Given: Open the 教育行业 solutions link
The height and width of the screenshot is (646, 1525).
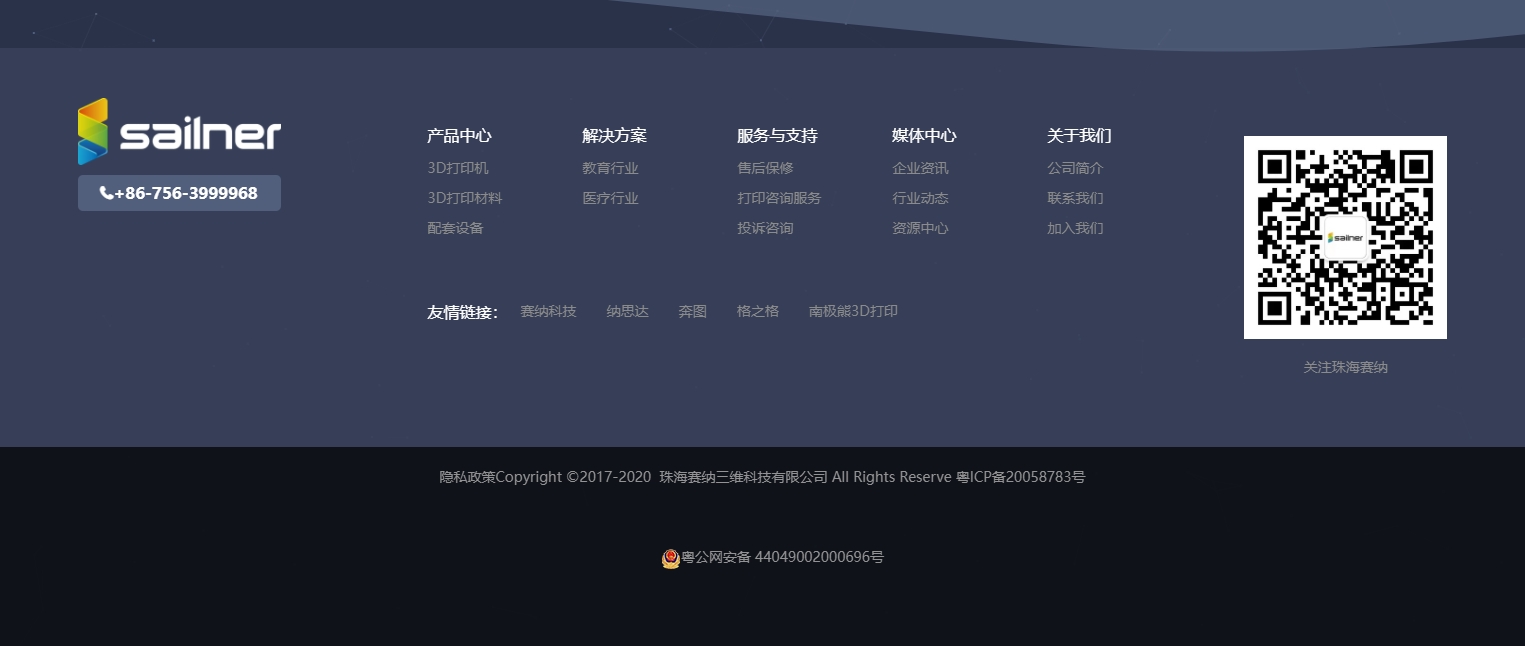Looking at the screenshot, I should 610,168.
